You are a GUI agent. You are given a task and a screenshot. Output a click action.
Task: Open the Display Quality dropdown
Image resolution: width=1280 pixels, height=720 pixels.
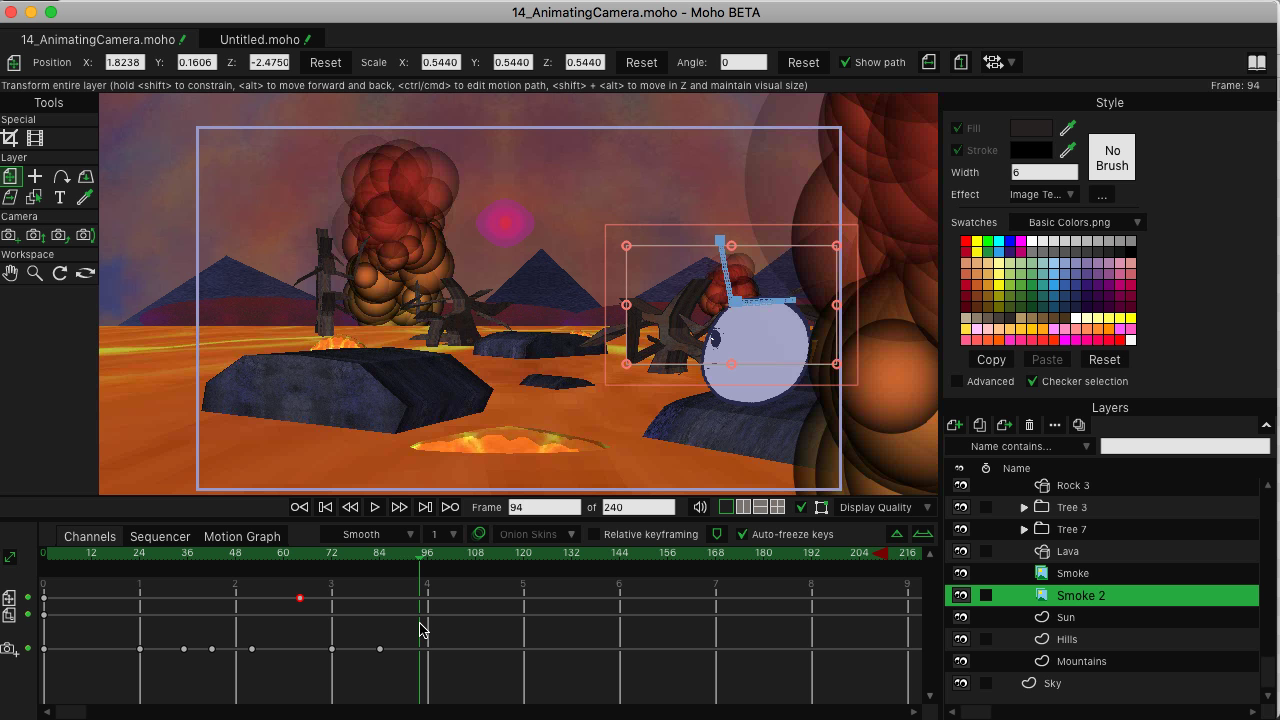coord(881,507)
